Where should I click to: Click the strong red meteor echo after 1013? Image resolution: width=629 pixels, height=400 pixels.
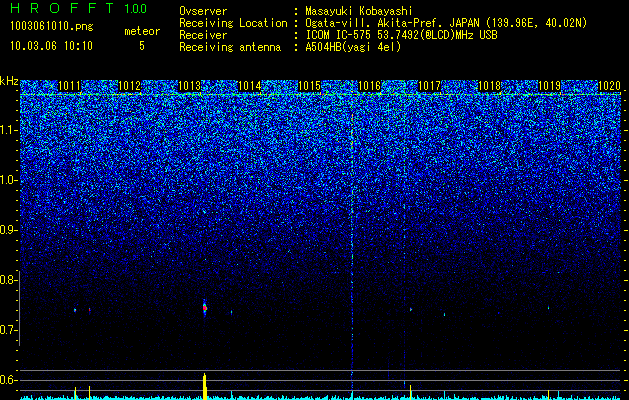pyautogui.click(x=205, y=308)
